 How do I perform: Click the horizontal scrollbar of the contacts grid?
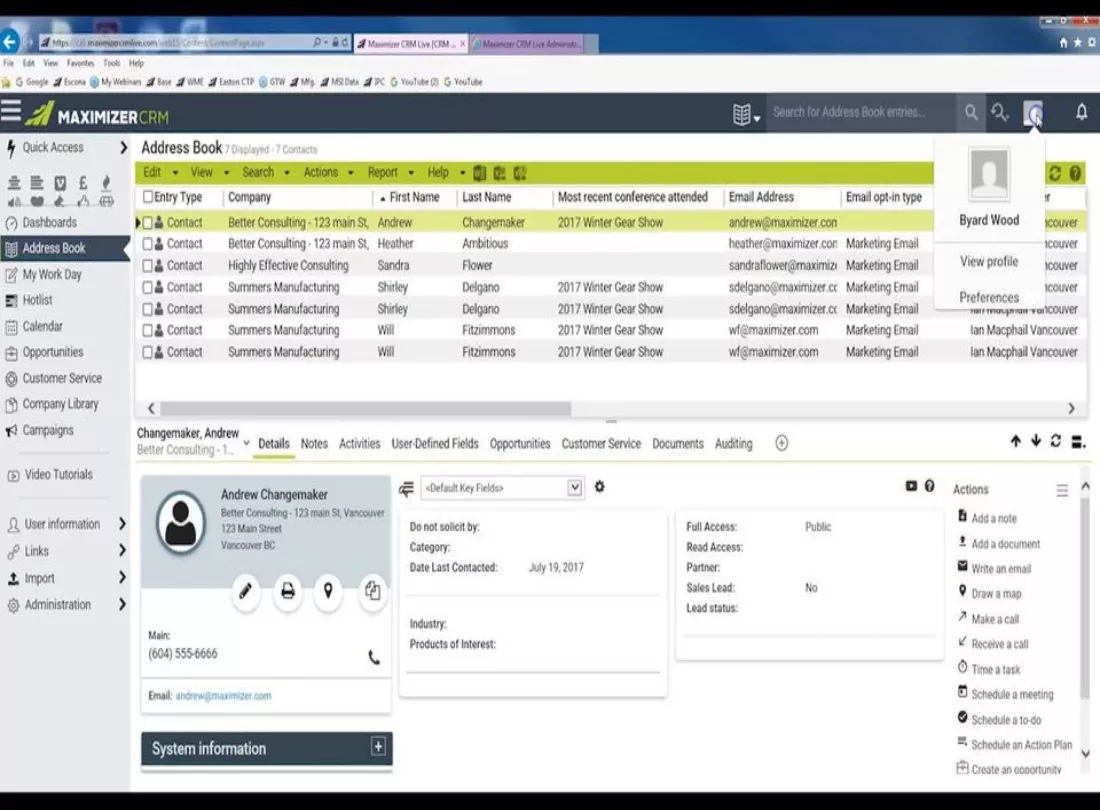point(365,408)
